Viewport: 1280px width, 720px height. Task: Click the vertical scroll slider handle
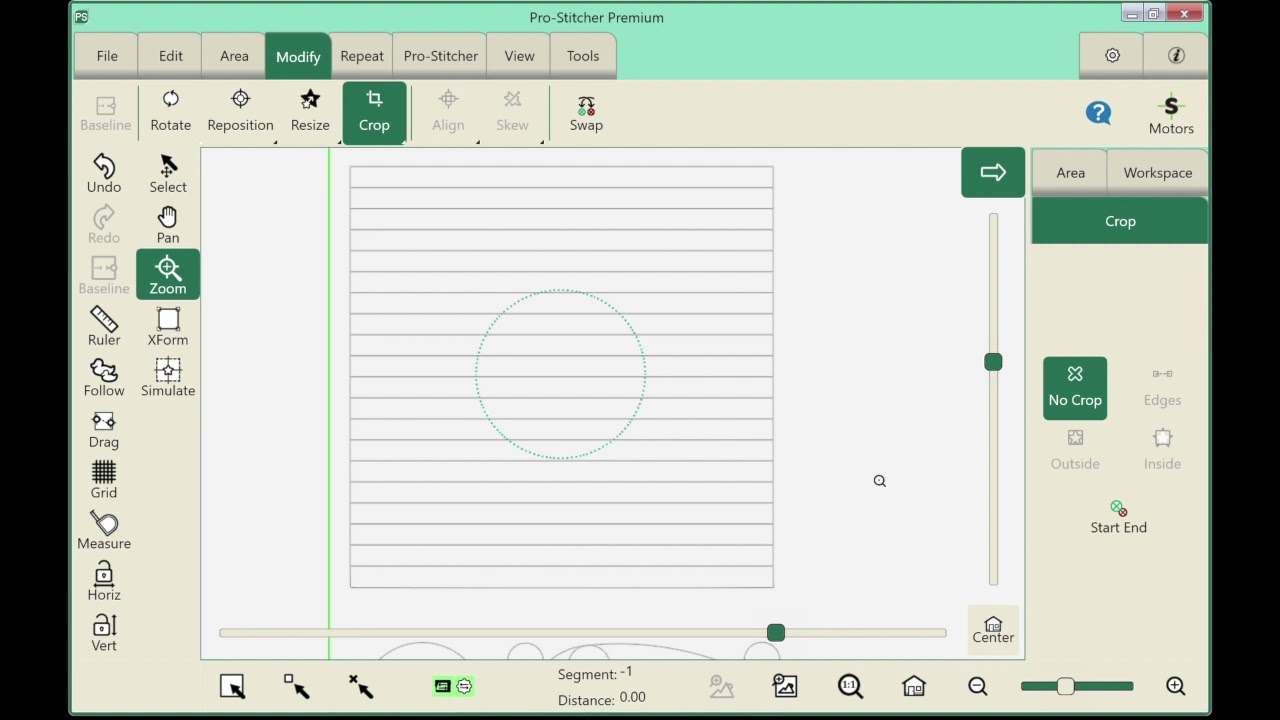(993, 362)
